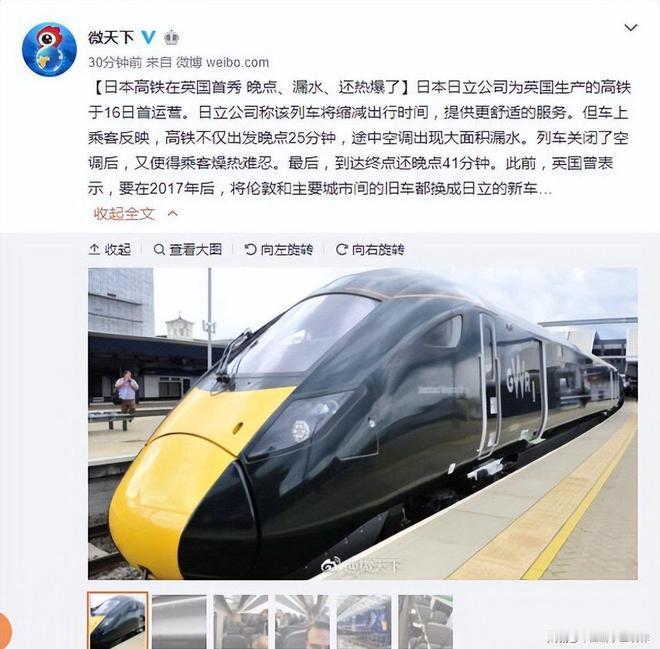
Task: Click the upward arrow icon beside 收起
Action: tap(94, 250)
